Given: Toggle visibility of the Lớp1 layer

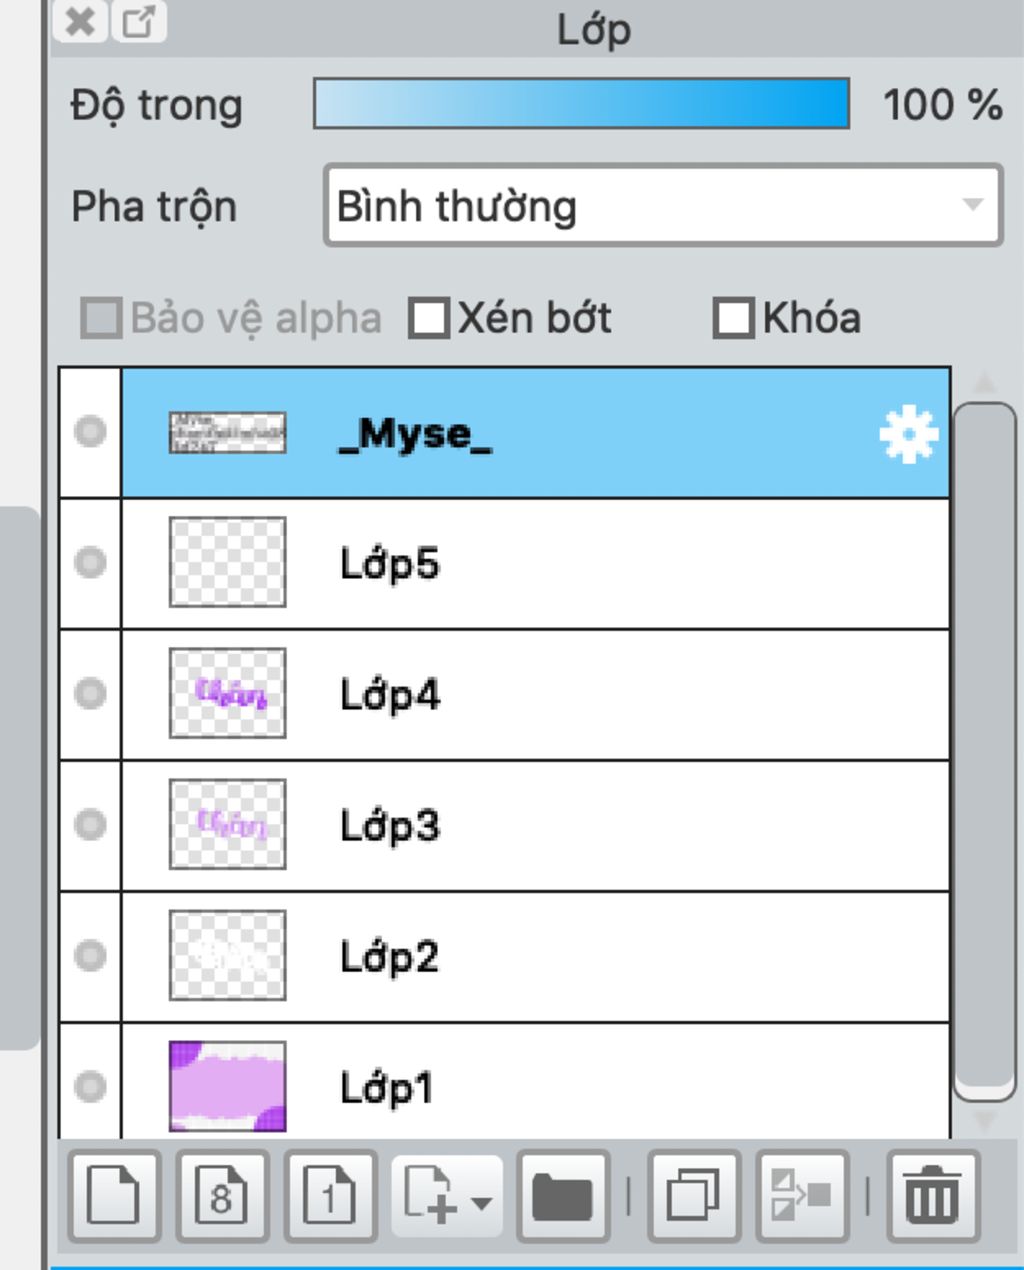Looking at the screenshot, I should (90, 1086).
